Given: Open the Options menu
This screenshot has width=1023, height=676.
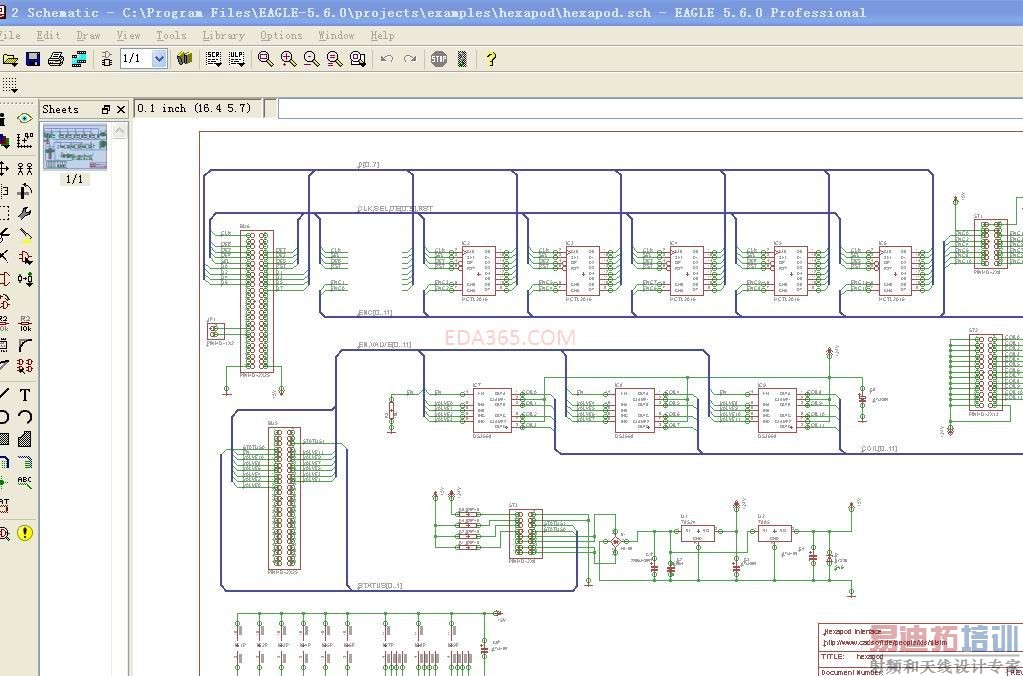Looking at the screenshot, I should click(281, 35).
